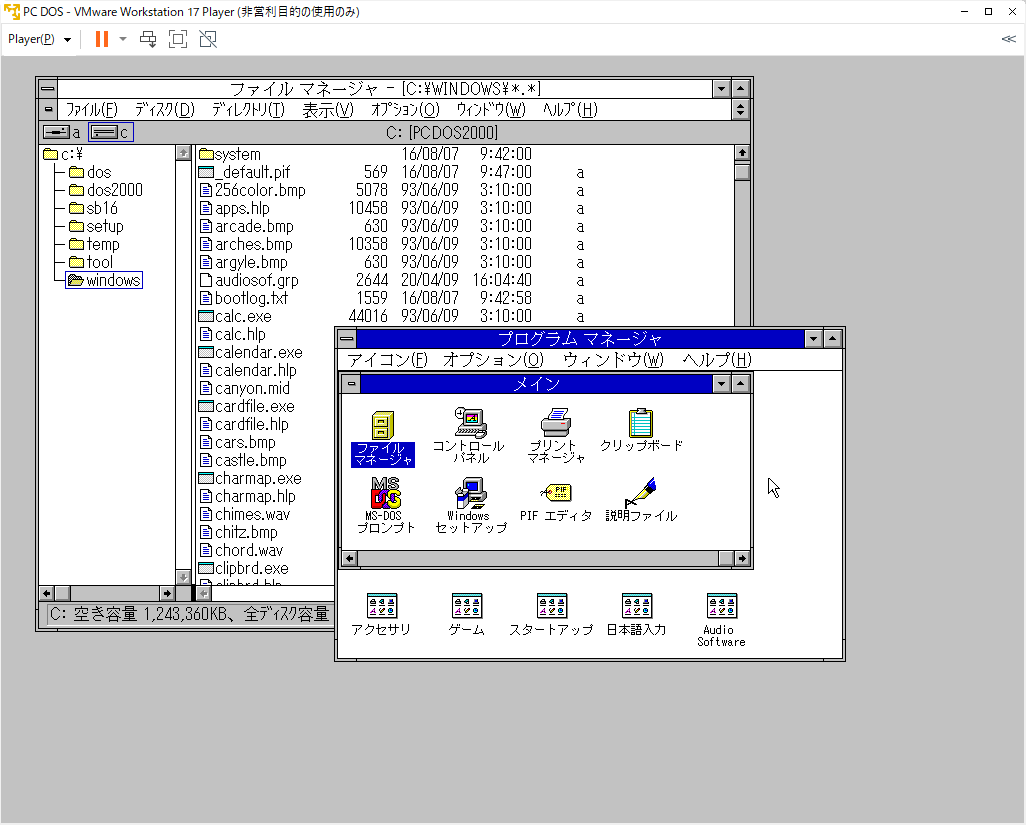Collapse the VMware toolbar with chevron icon

point(1008,39)
